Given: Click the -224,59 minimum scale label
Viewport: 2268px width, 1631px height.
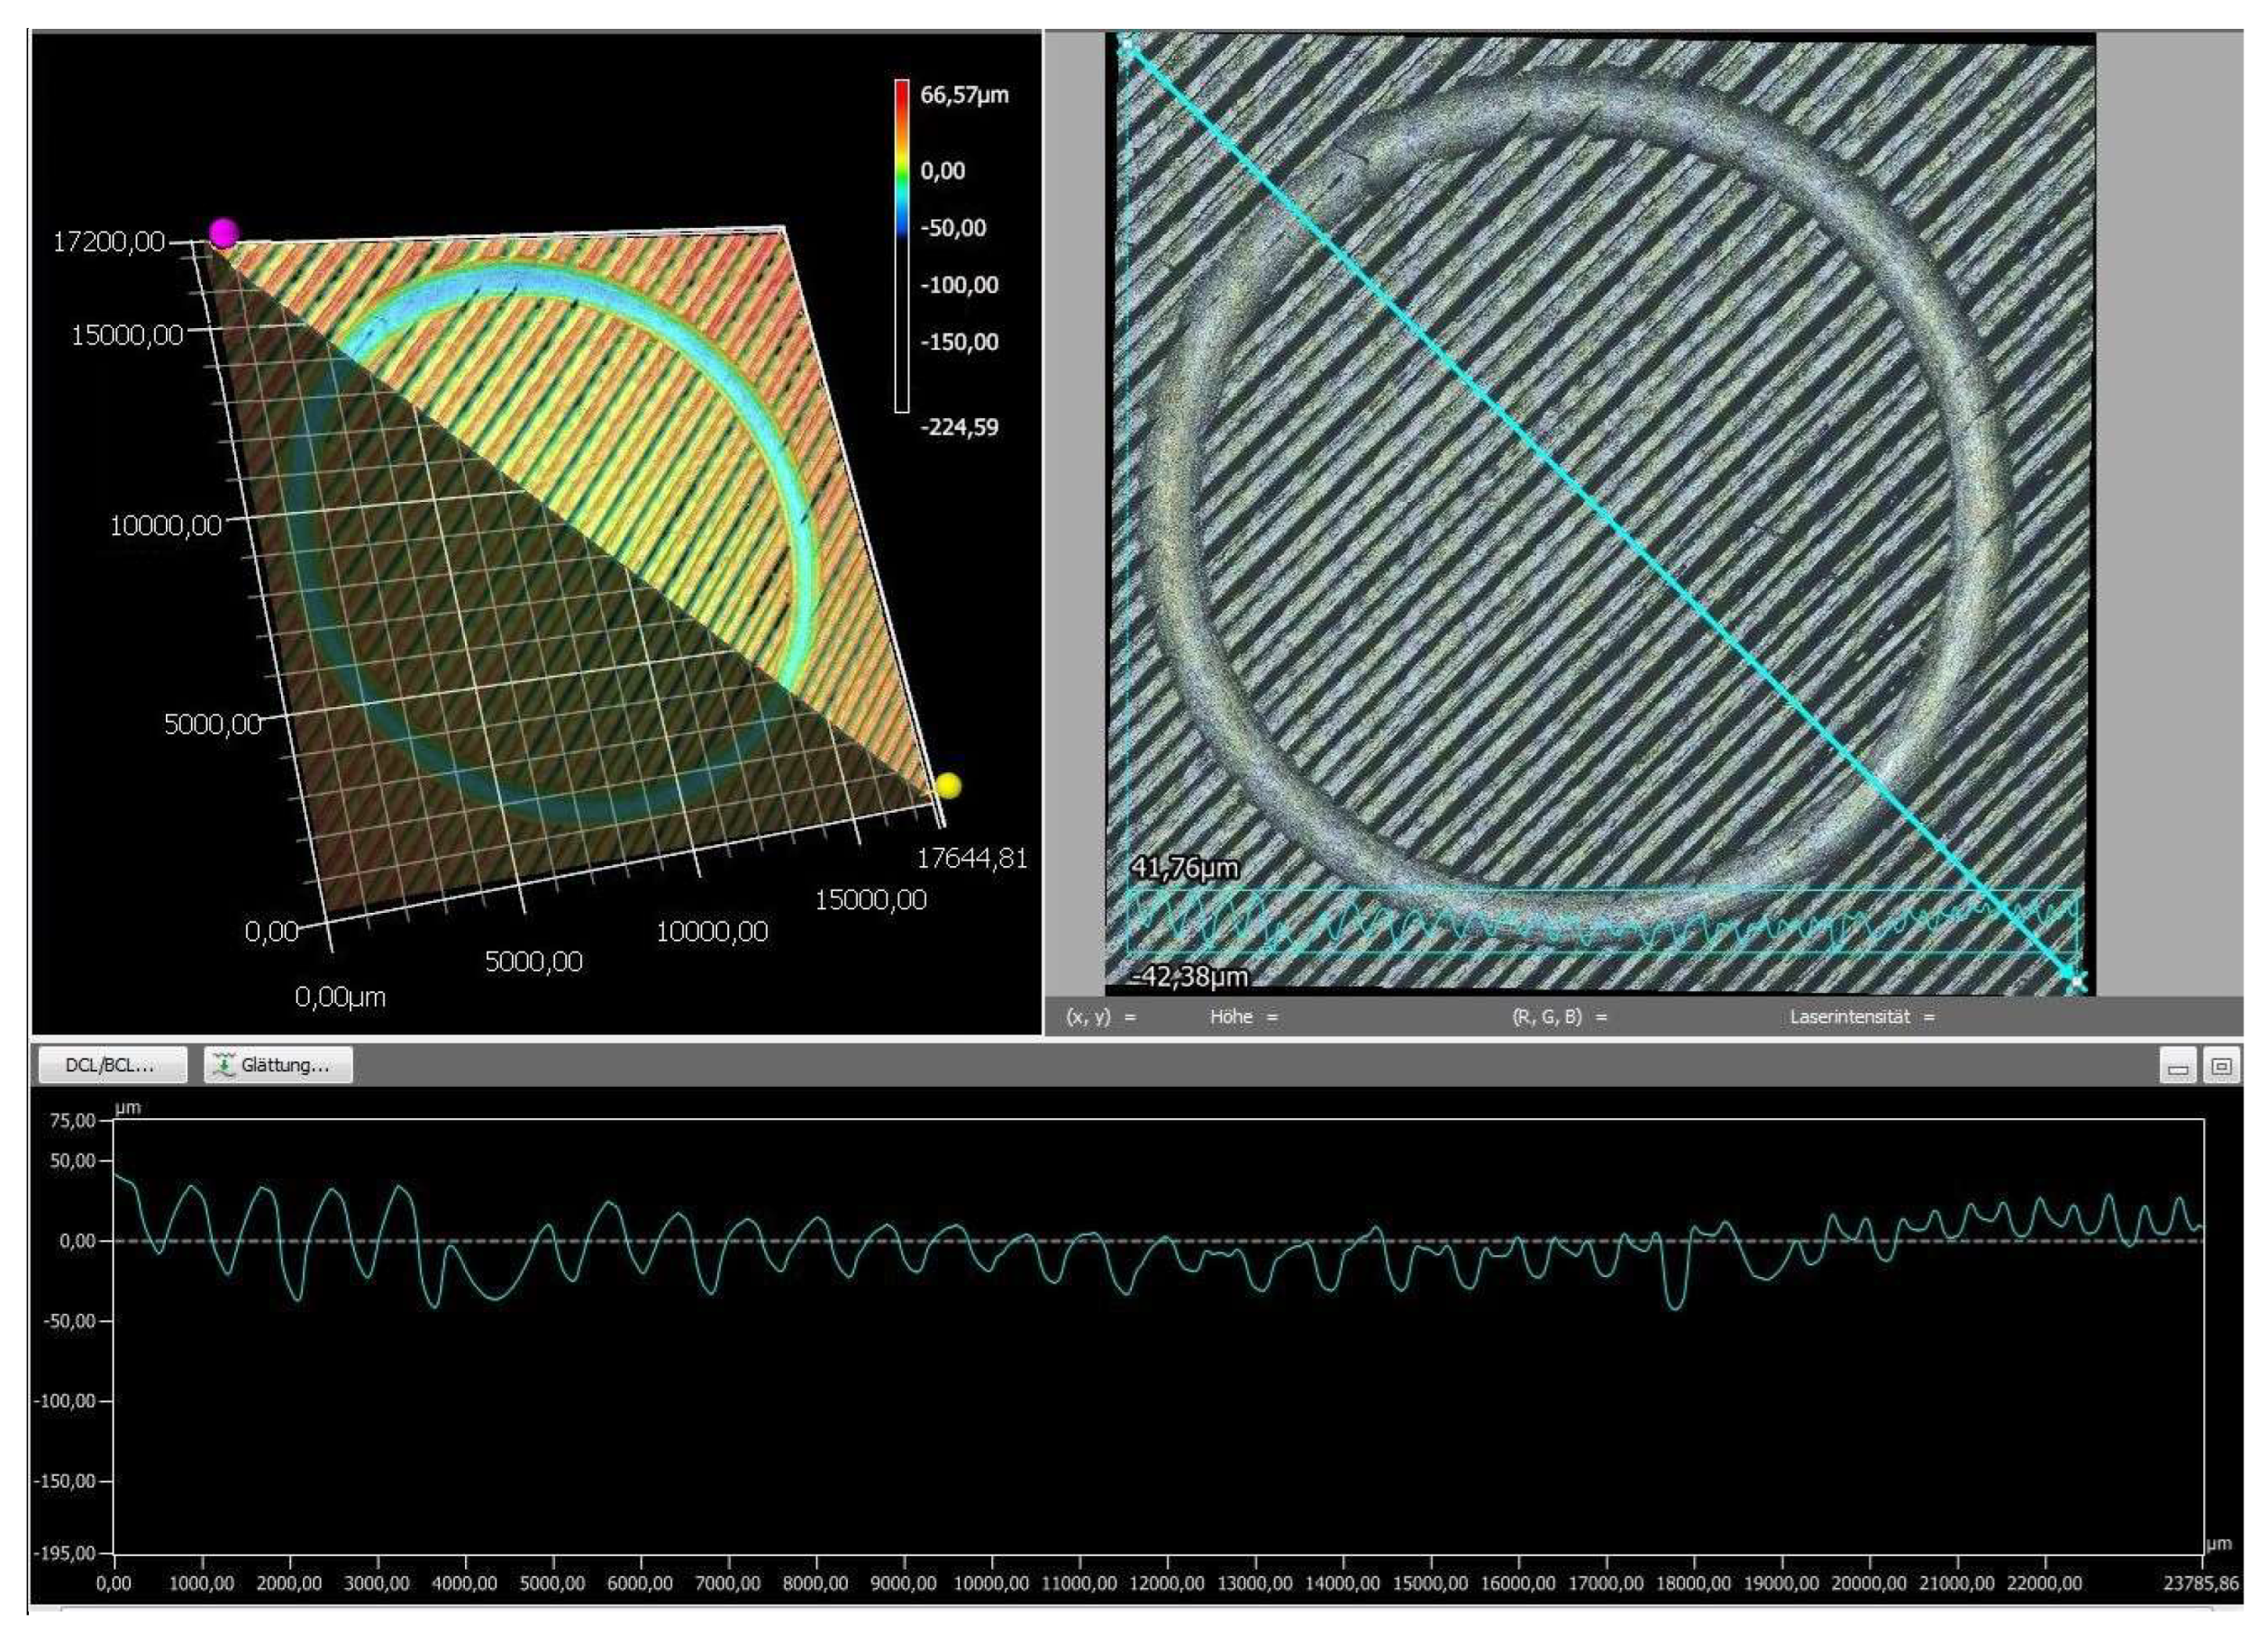Looking at the screenshot, I should tap(958, 427).
